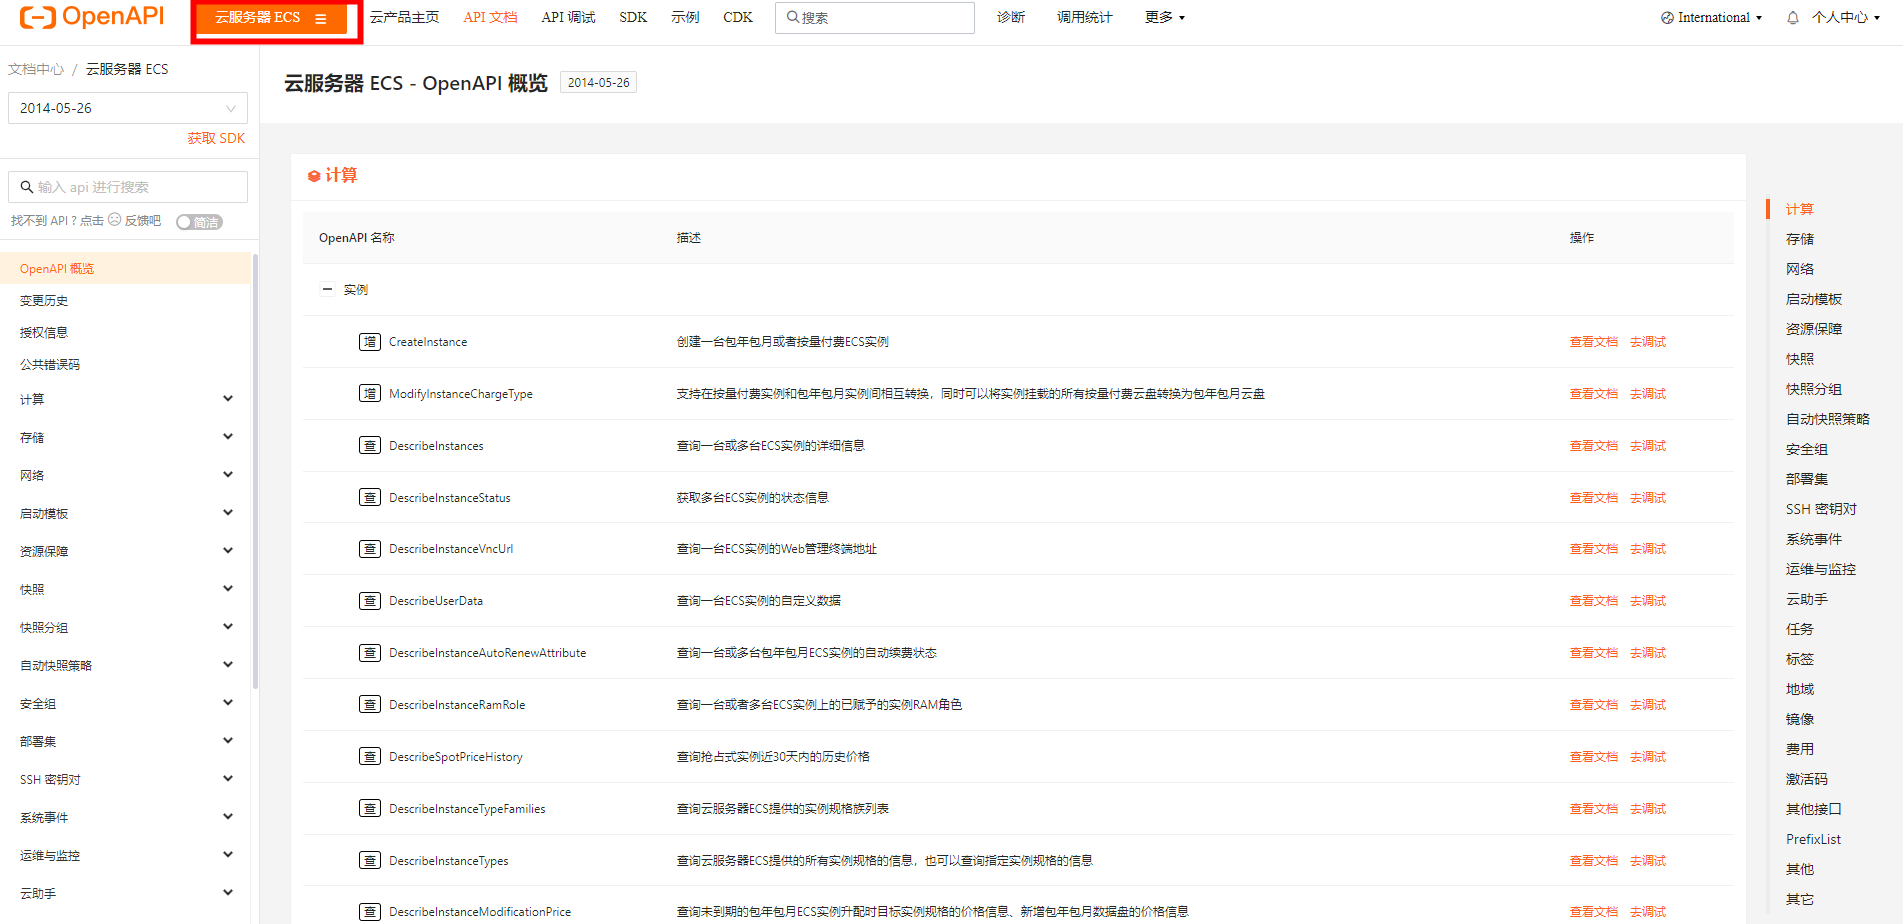
Task: Expand 存储 in the left sidebar
Action: click(228, 437)
